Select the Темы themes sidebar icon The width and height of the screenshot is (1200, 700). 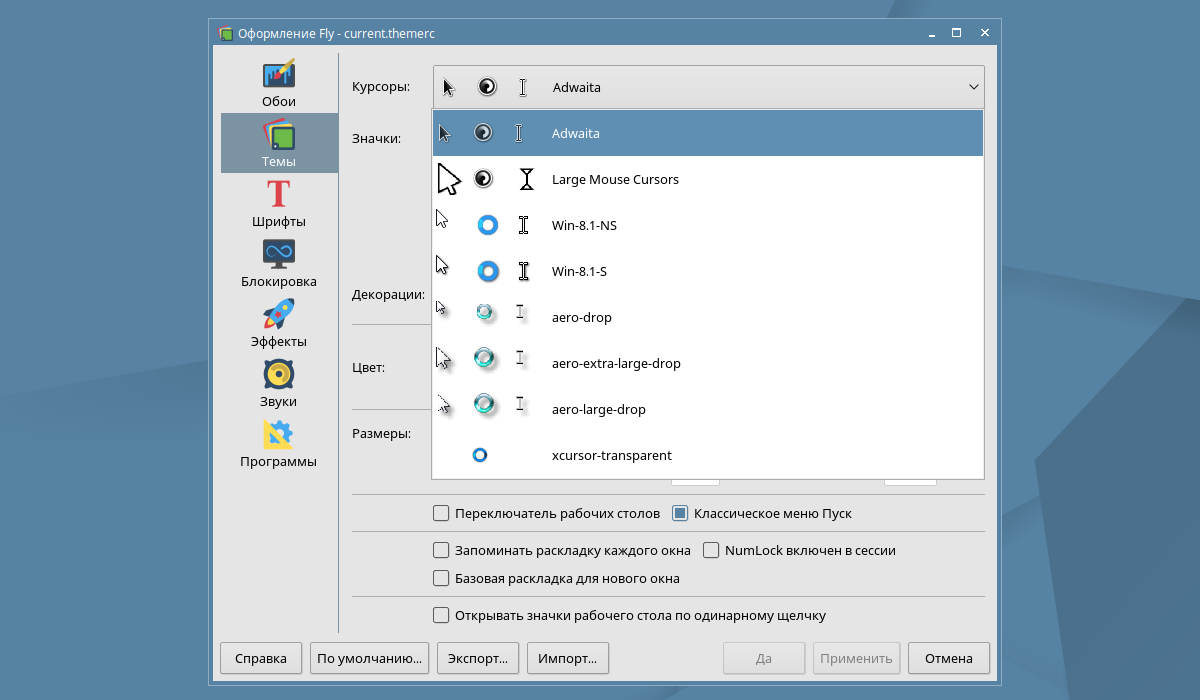(x=279, y=135)
